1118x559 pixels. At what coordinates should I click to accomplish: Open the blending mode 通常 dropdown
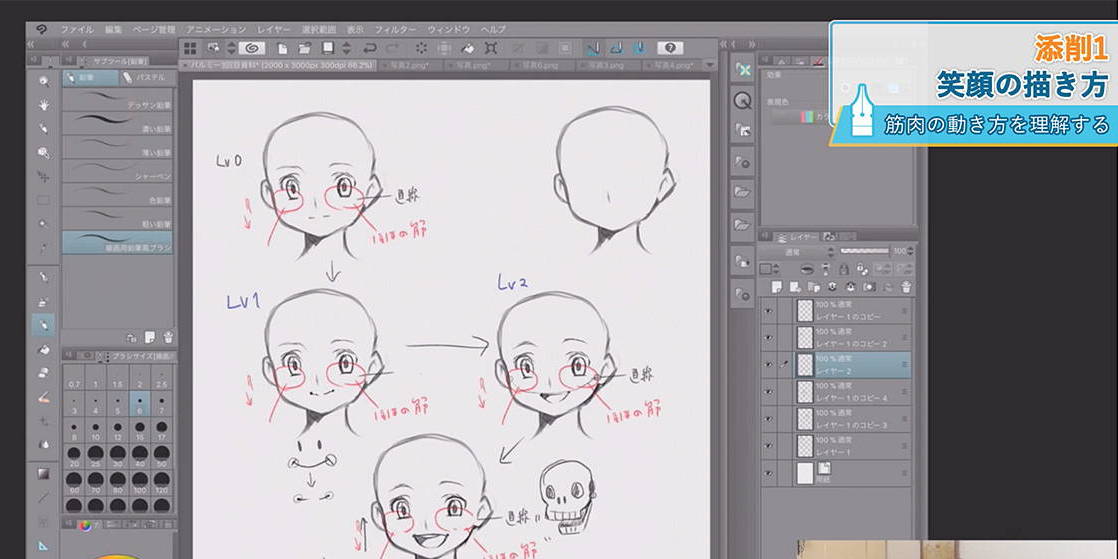[x=797, y=252]
